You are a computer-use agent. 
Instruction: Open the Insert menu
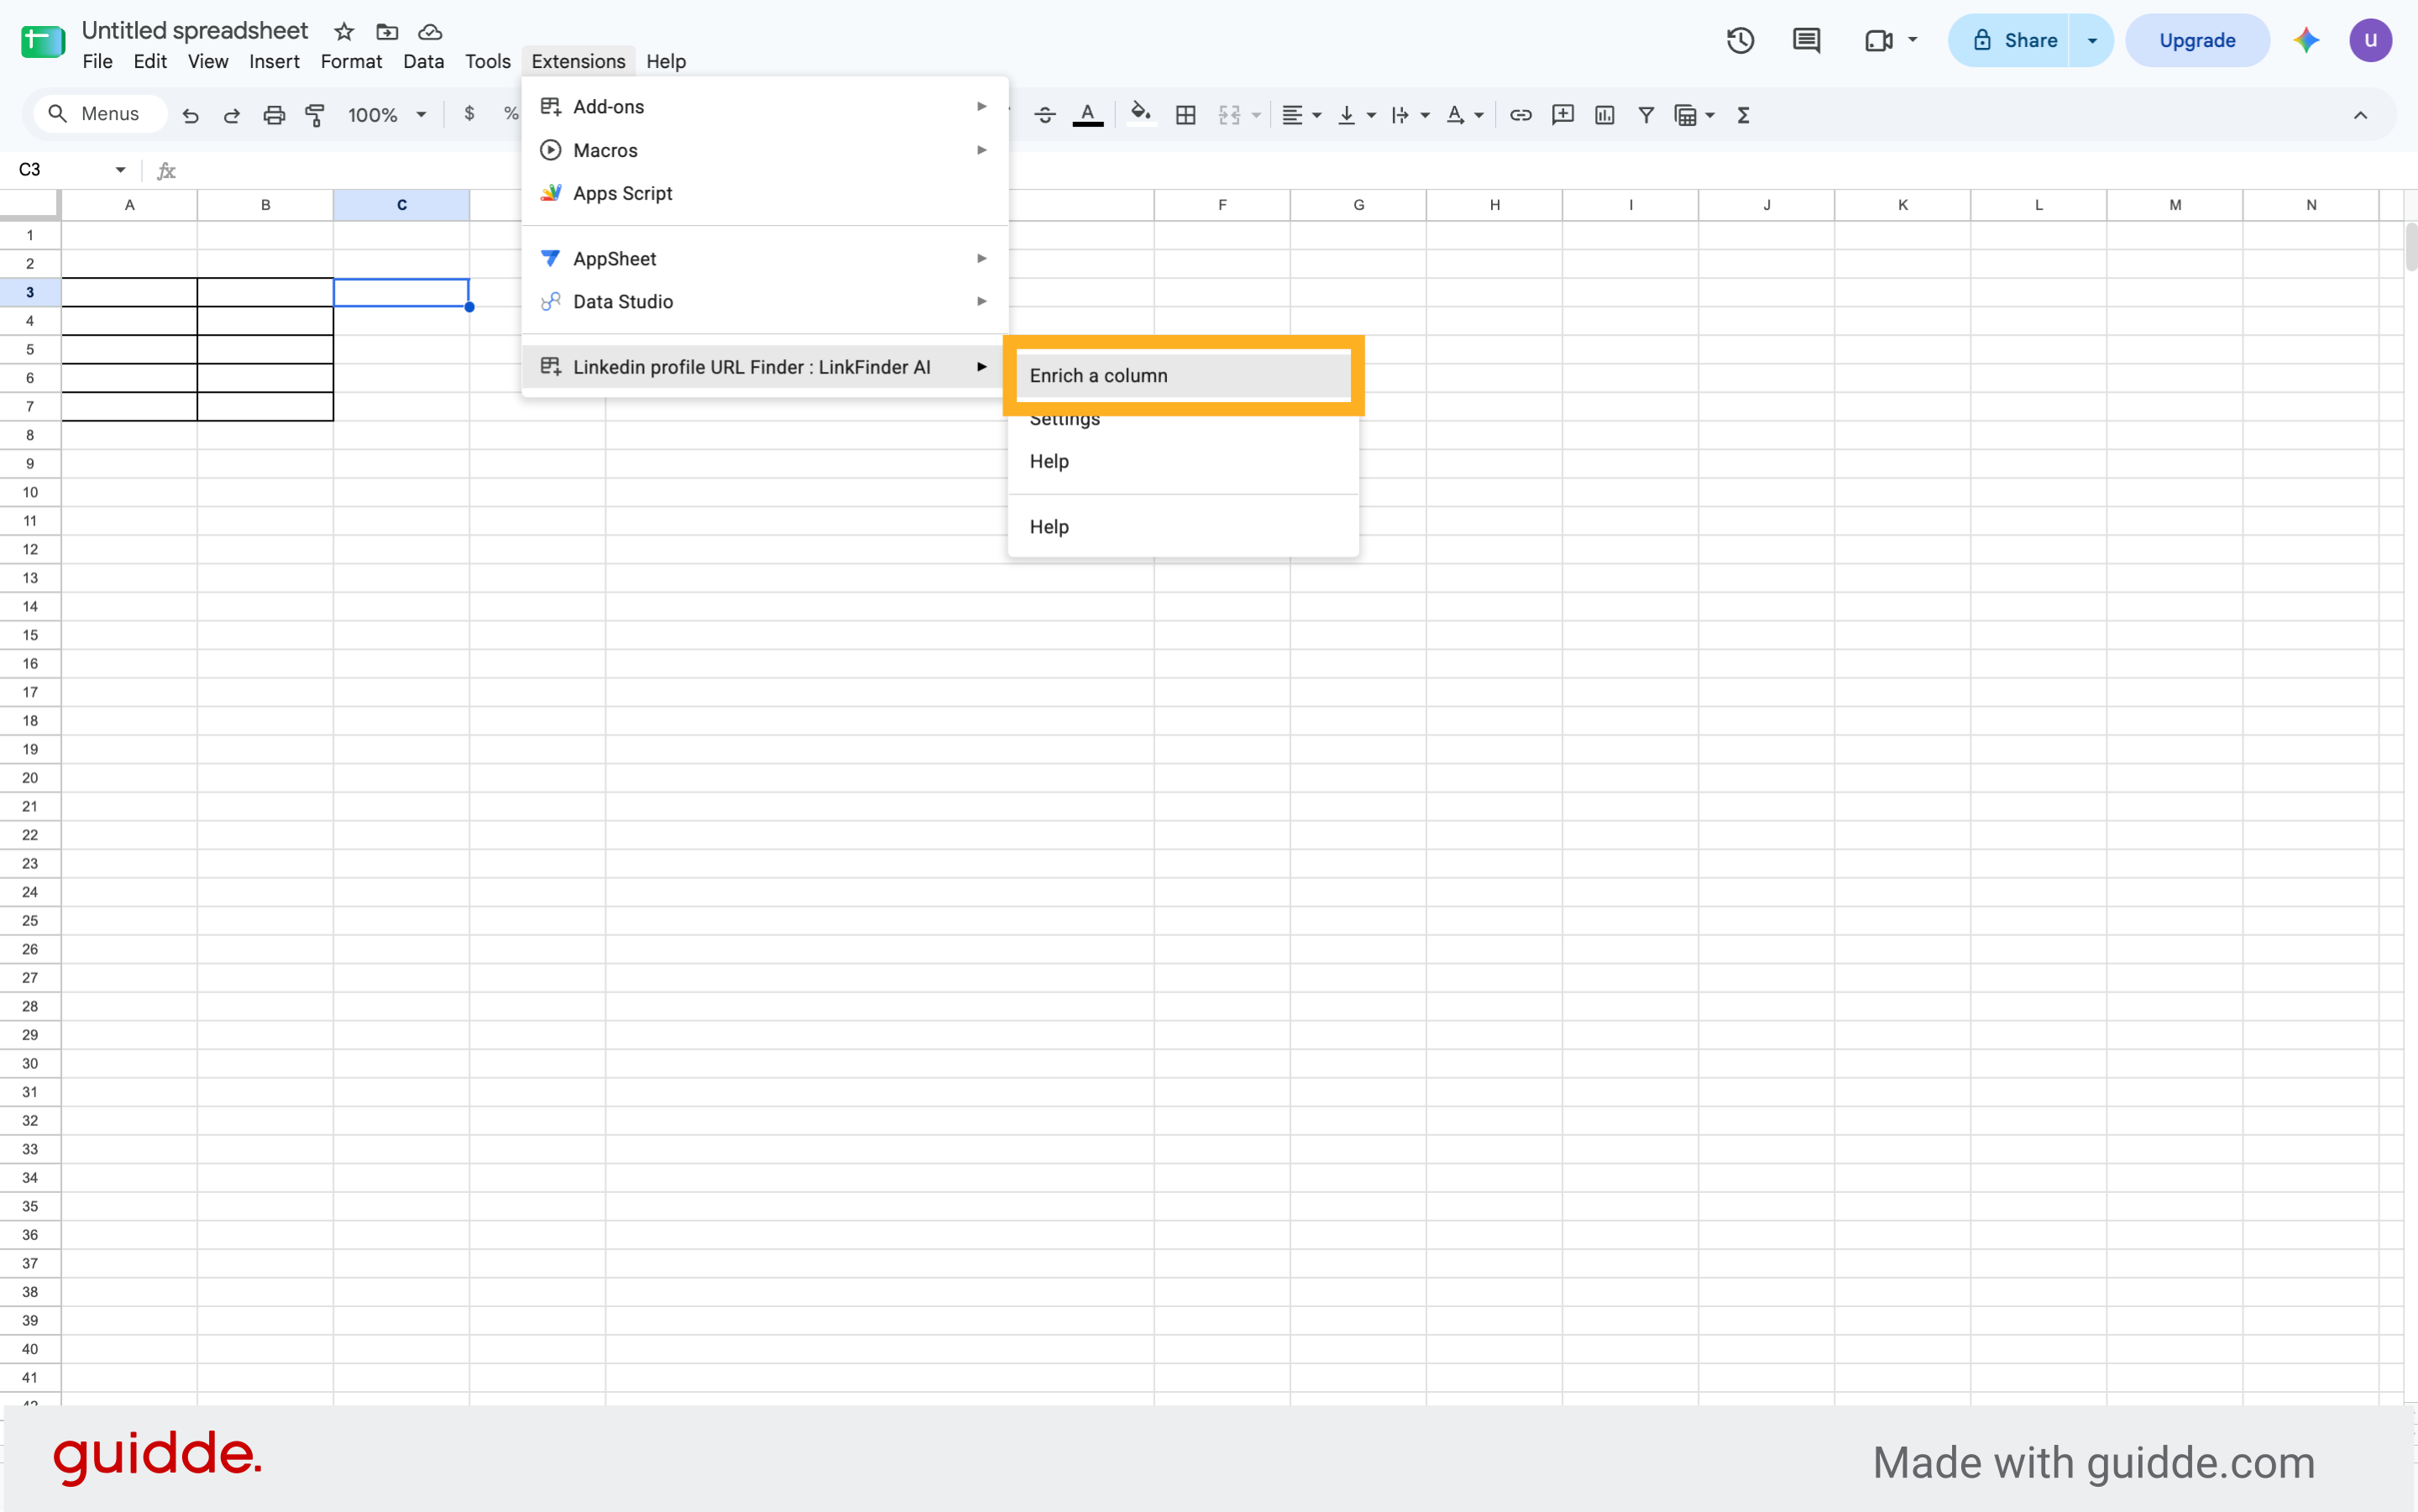(274, 61)
